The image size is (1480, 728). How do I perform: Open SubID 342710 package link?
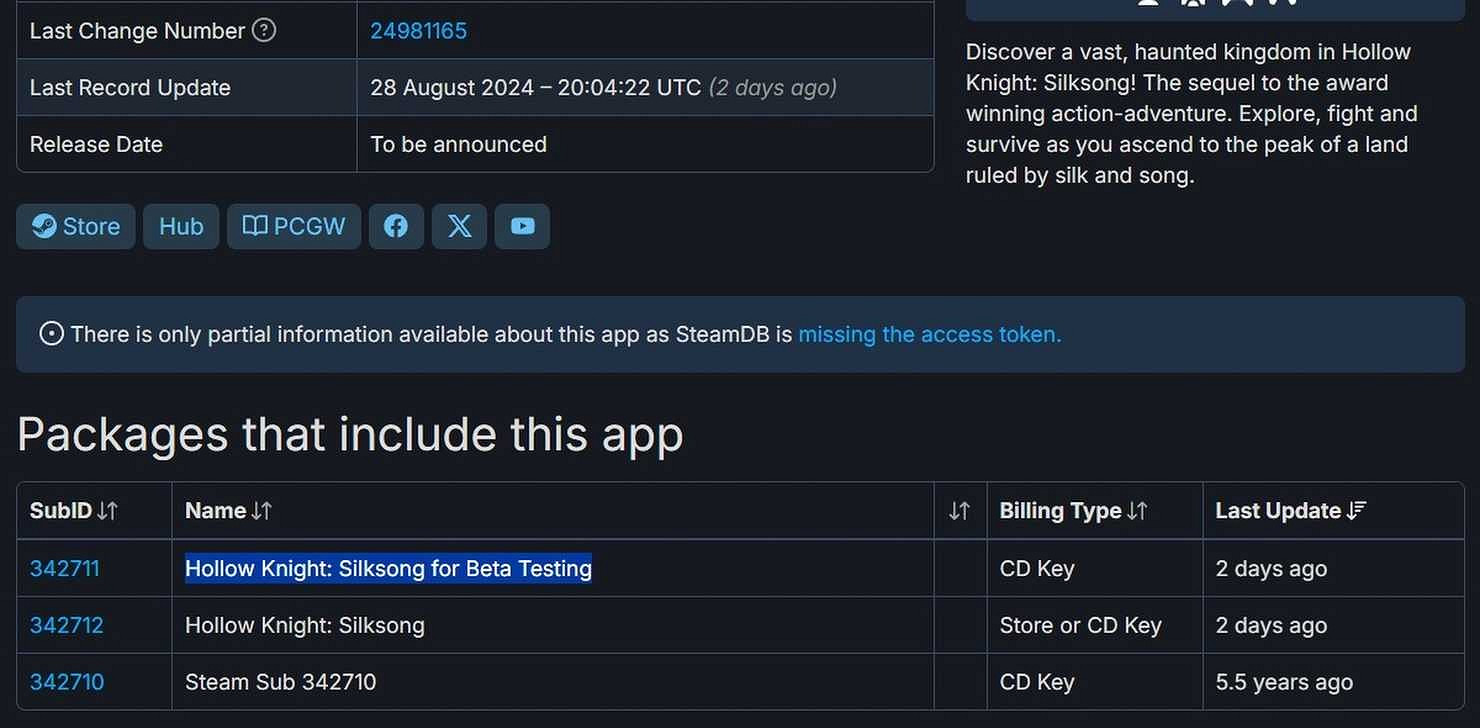pyautogui.click(x=67, y=683)
